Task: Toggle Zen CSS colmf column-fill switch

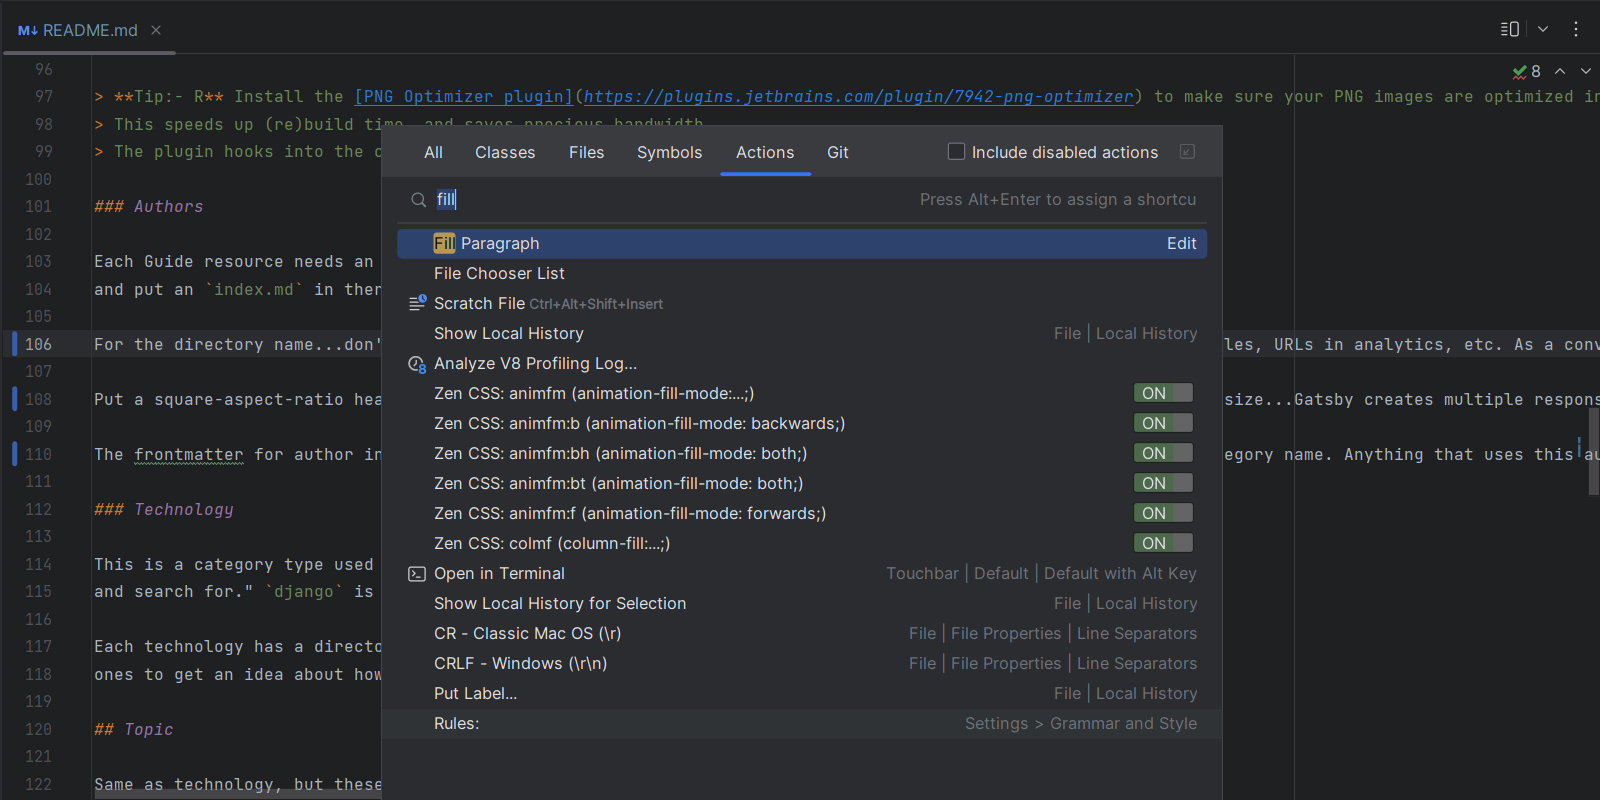Action: (1162, 543)
